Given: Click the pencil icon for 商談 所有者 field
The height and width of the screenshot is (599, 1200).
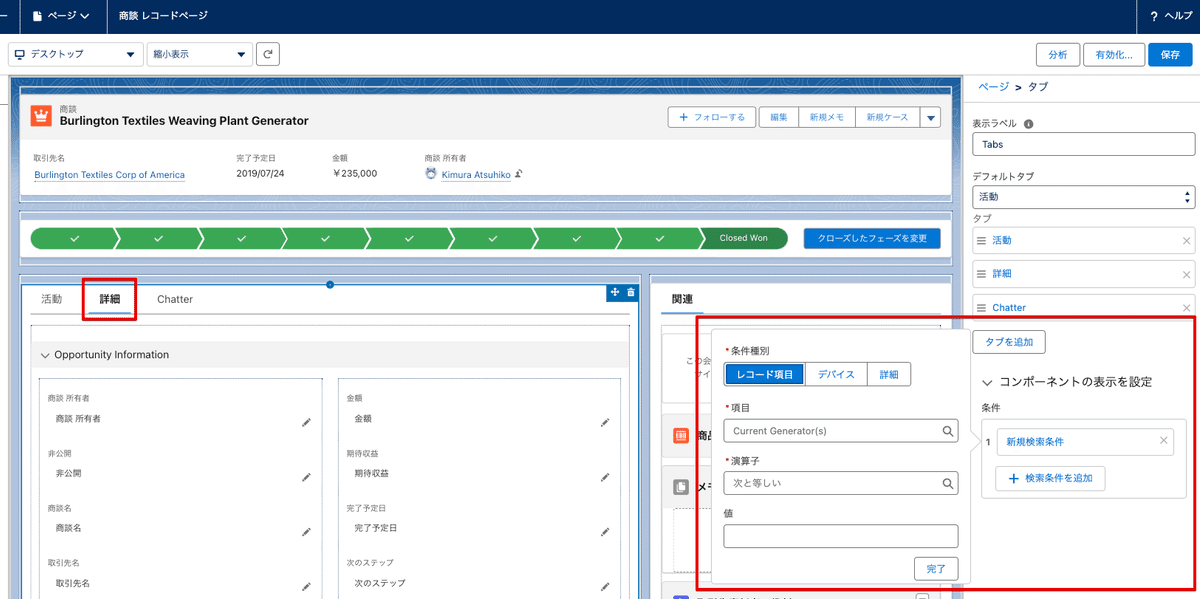Looking at the screenshot, I should [x=307, y=422].
